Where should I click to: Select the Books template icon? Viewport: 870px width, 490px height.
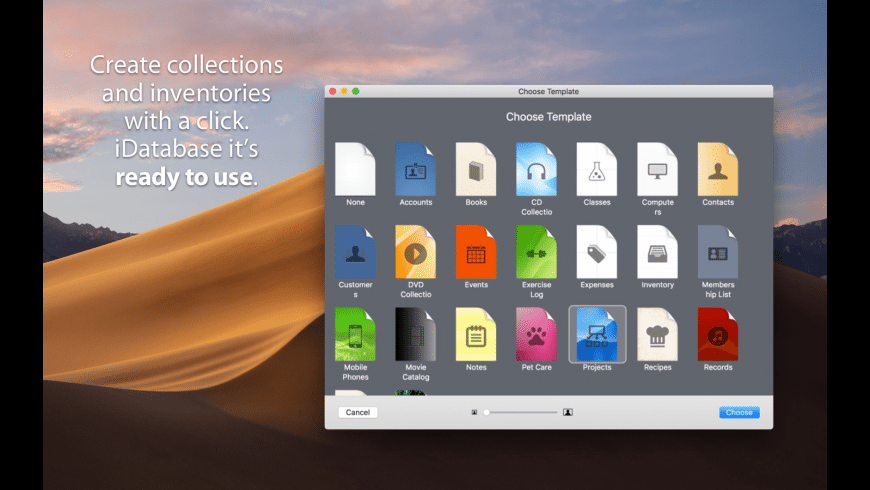coord(476,169)
